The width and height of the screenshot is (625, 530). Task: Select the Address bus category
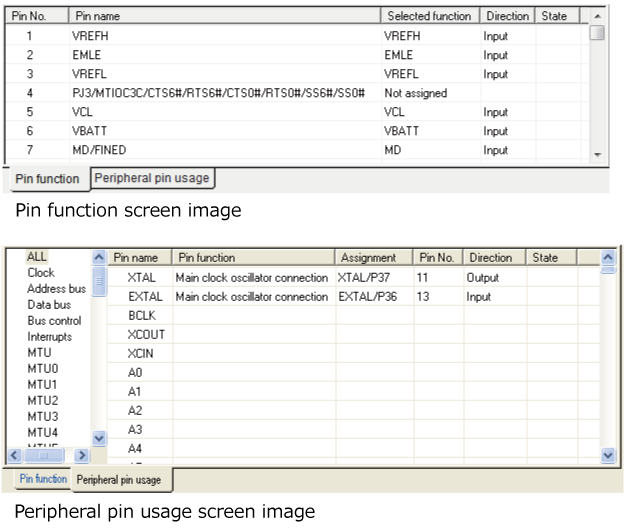coord(56,289)
